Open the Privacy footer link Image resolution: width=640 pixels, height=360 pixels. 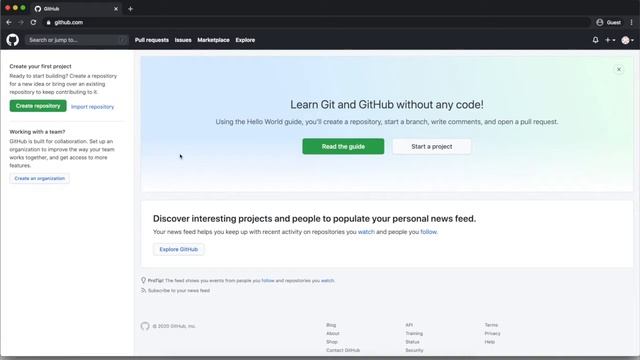pyautogui.click(x=493, y=333)
